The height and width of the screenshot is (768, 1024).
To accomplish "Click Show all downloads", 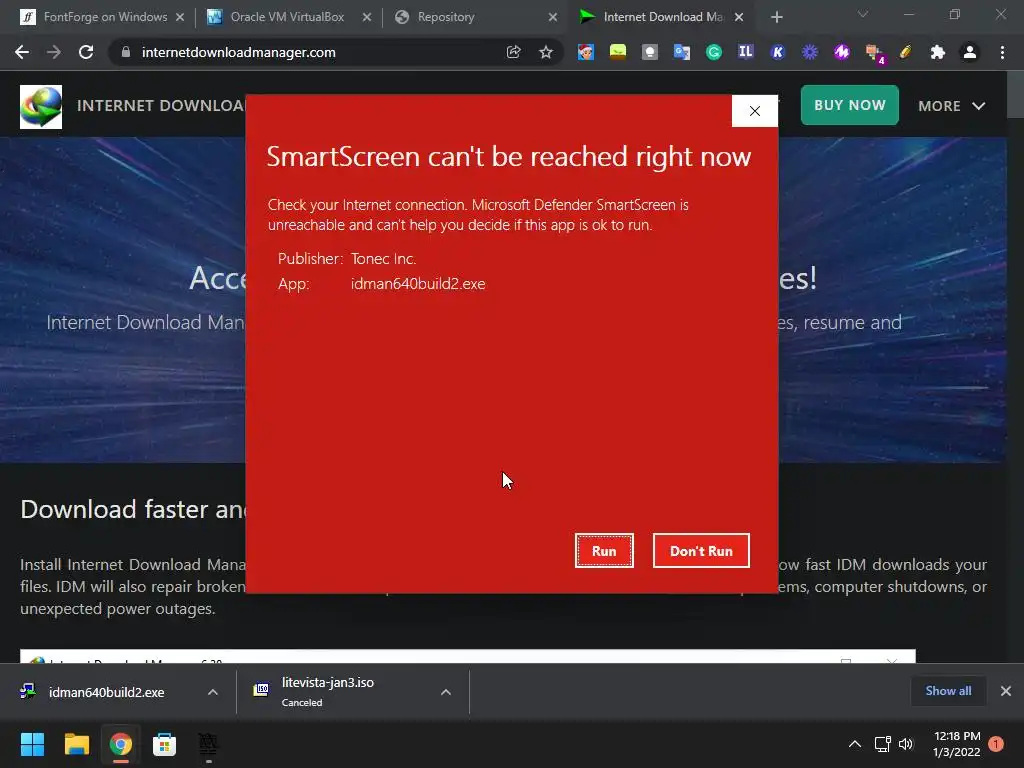I will click(948, 691).
